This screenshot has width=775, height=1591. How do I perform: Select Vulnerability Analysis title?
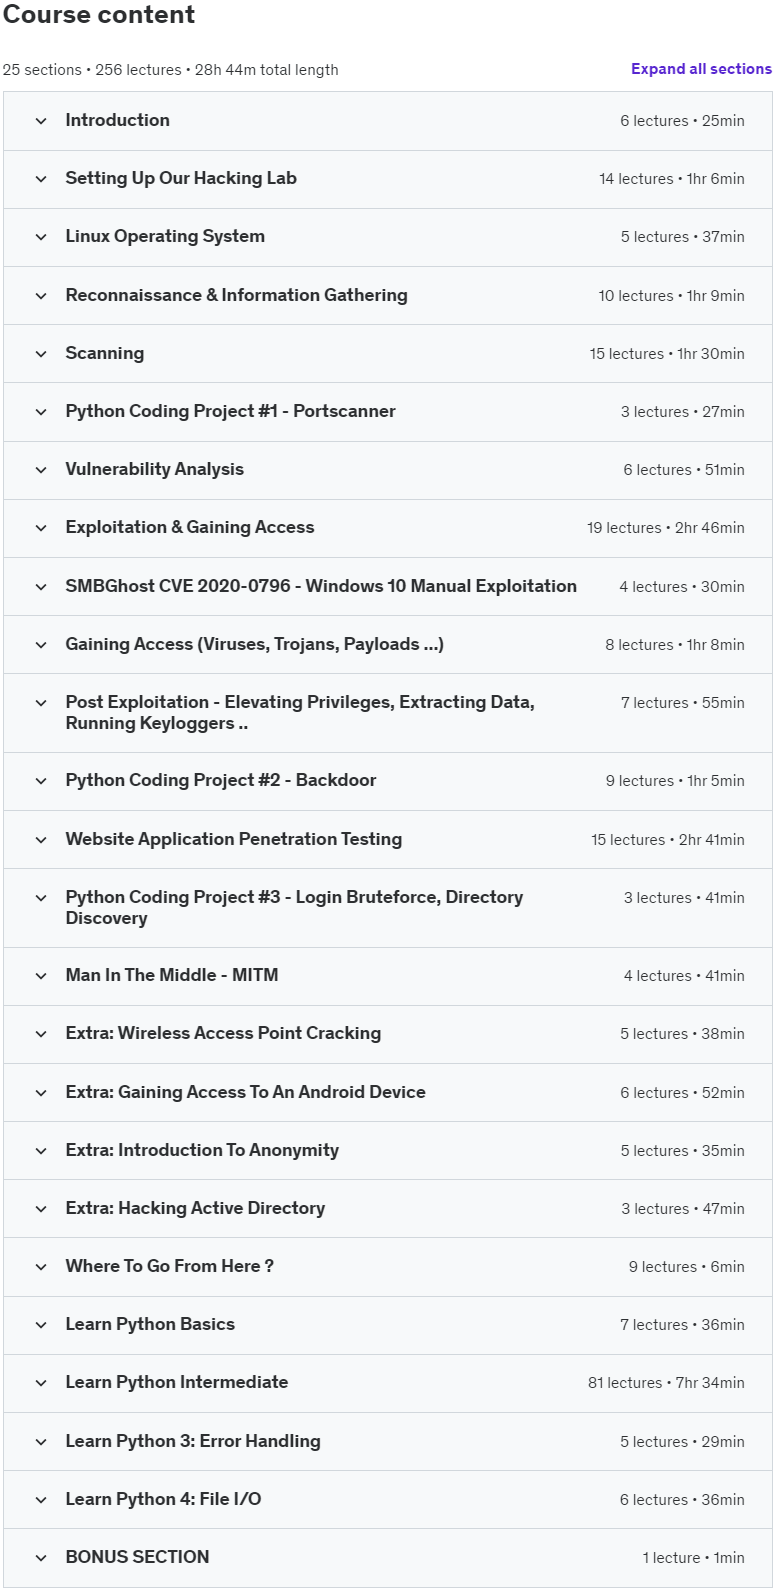pos(154,469)
